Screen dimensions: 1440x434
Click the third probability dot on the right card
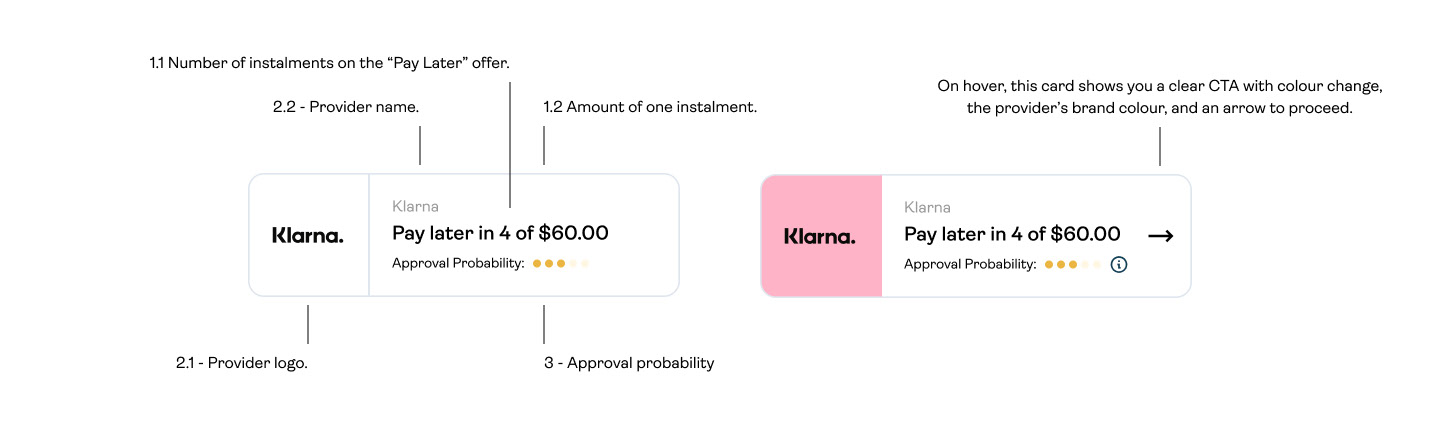point(1073,265)
